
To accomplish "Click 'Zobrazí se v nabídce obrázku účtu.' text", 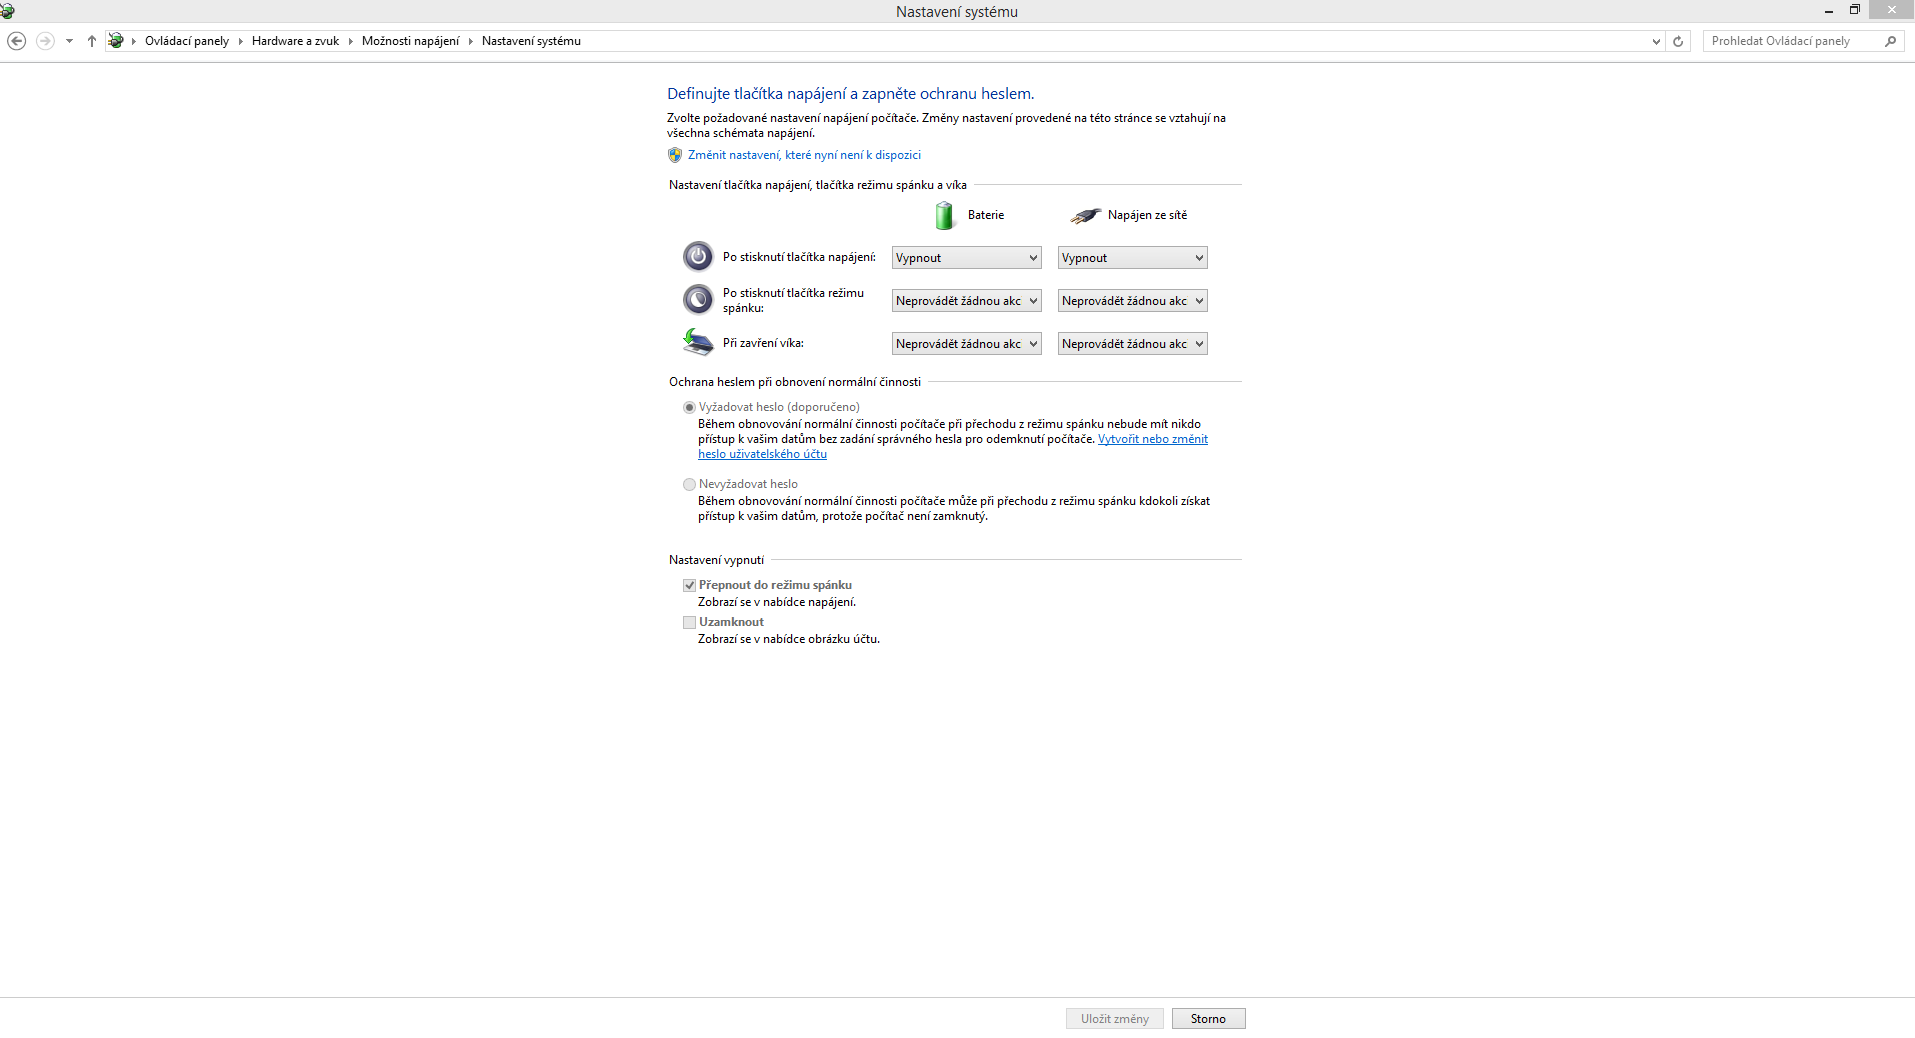I will point(789,639).
